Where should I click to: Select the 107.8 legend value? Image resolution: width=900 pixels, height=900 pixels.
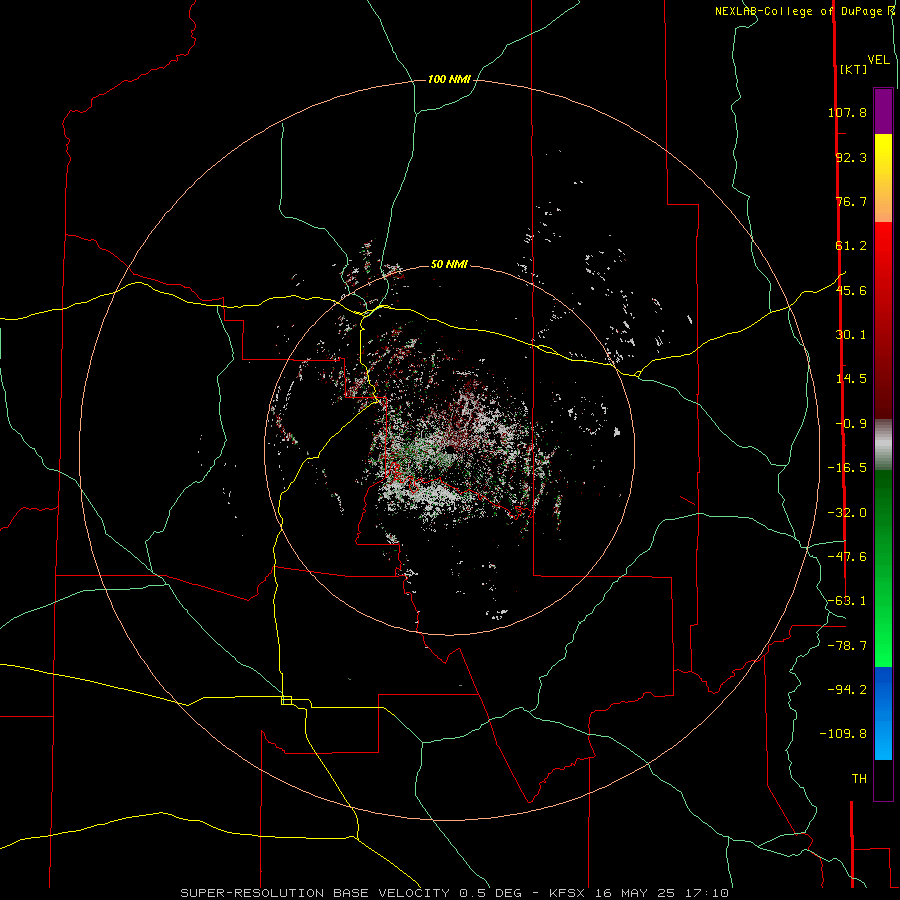tap(847, 112)
